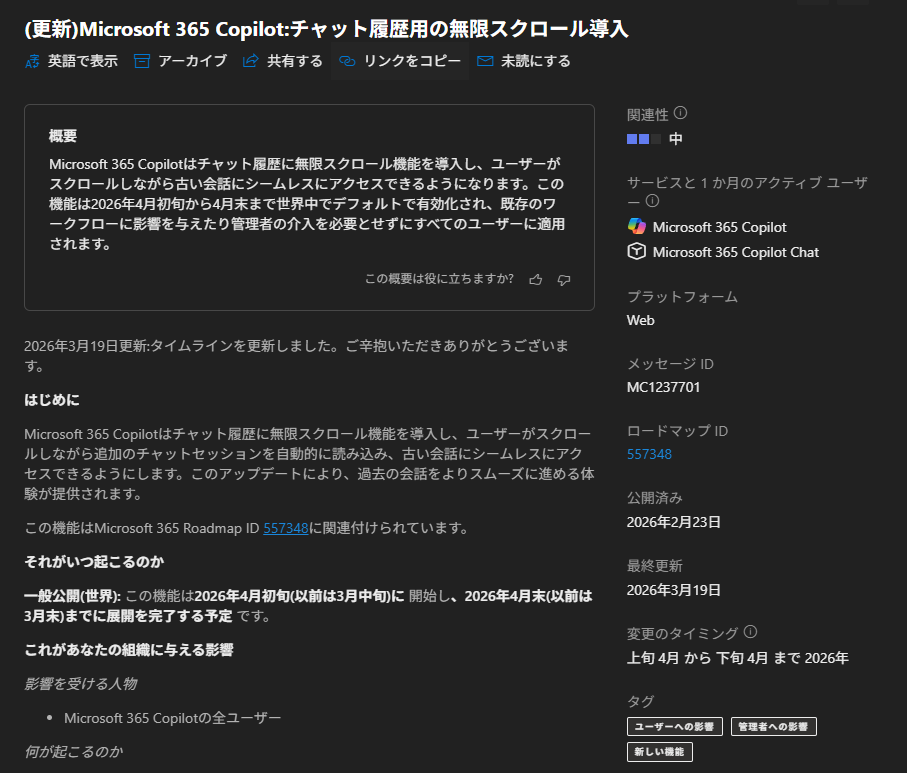Give the summary a thumbs up
Screen dimensions: 907x773
click(x=536, y=279)
